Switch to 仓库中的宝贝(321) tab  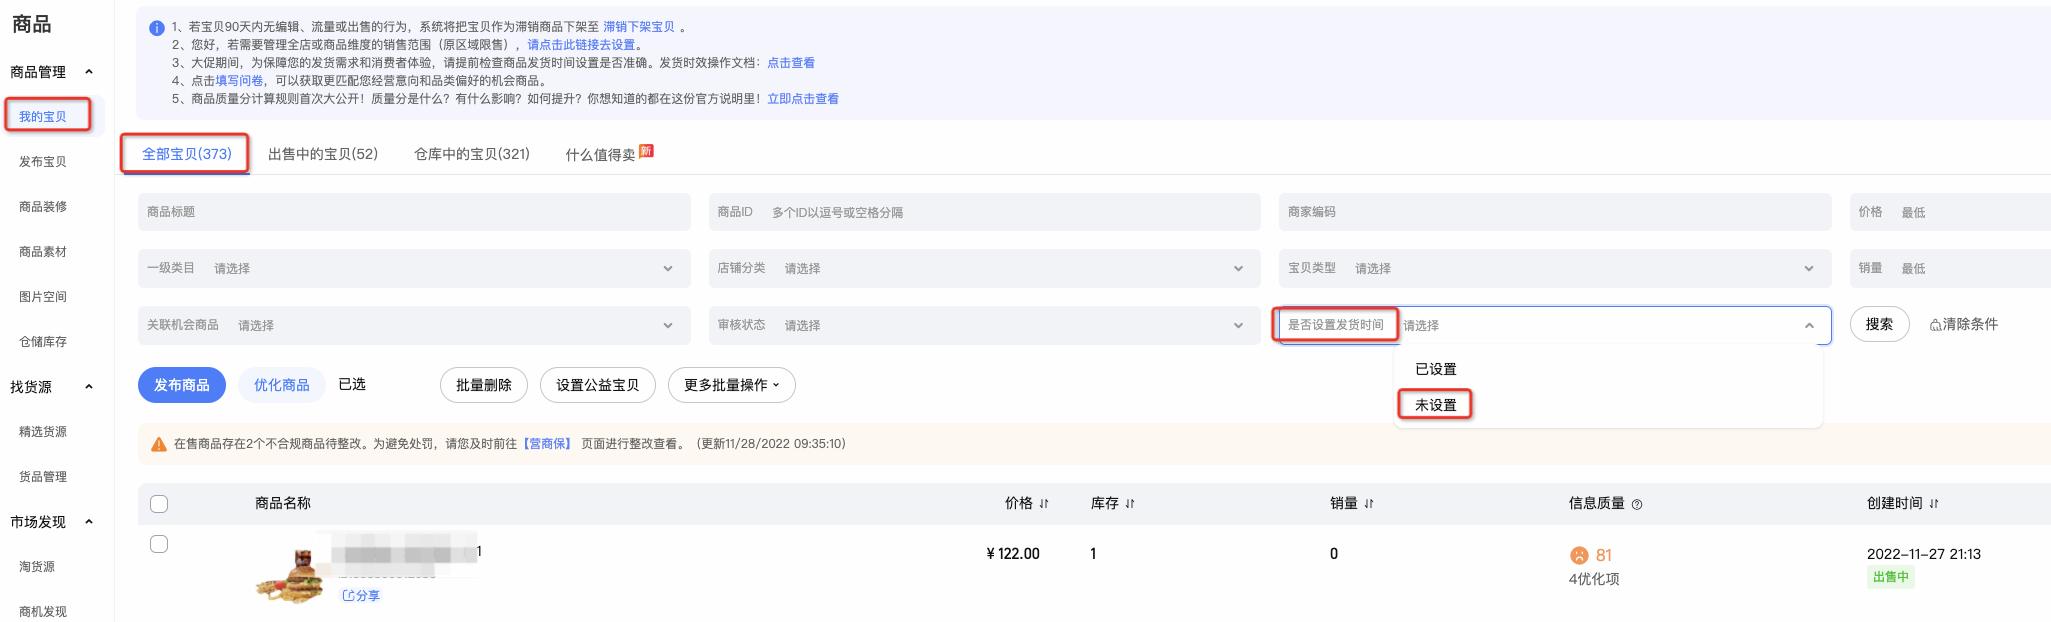pos(472,154)
